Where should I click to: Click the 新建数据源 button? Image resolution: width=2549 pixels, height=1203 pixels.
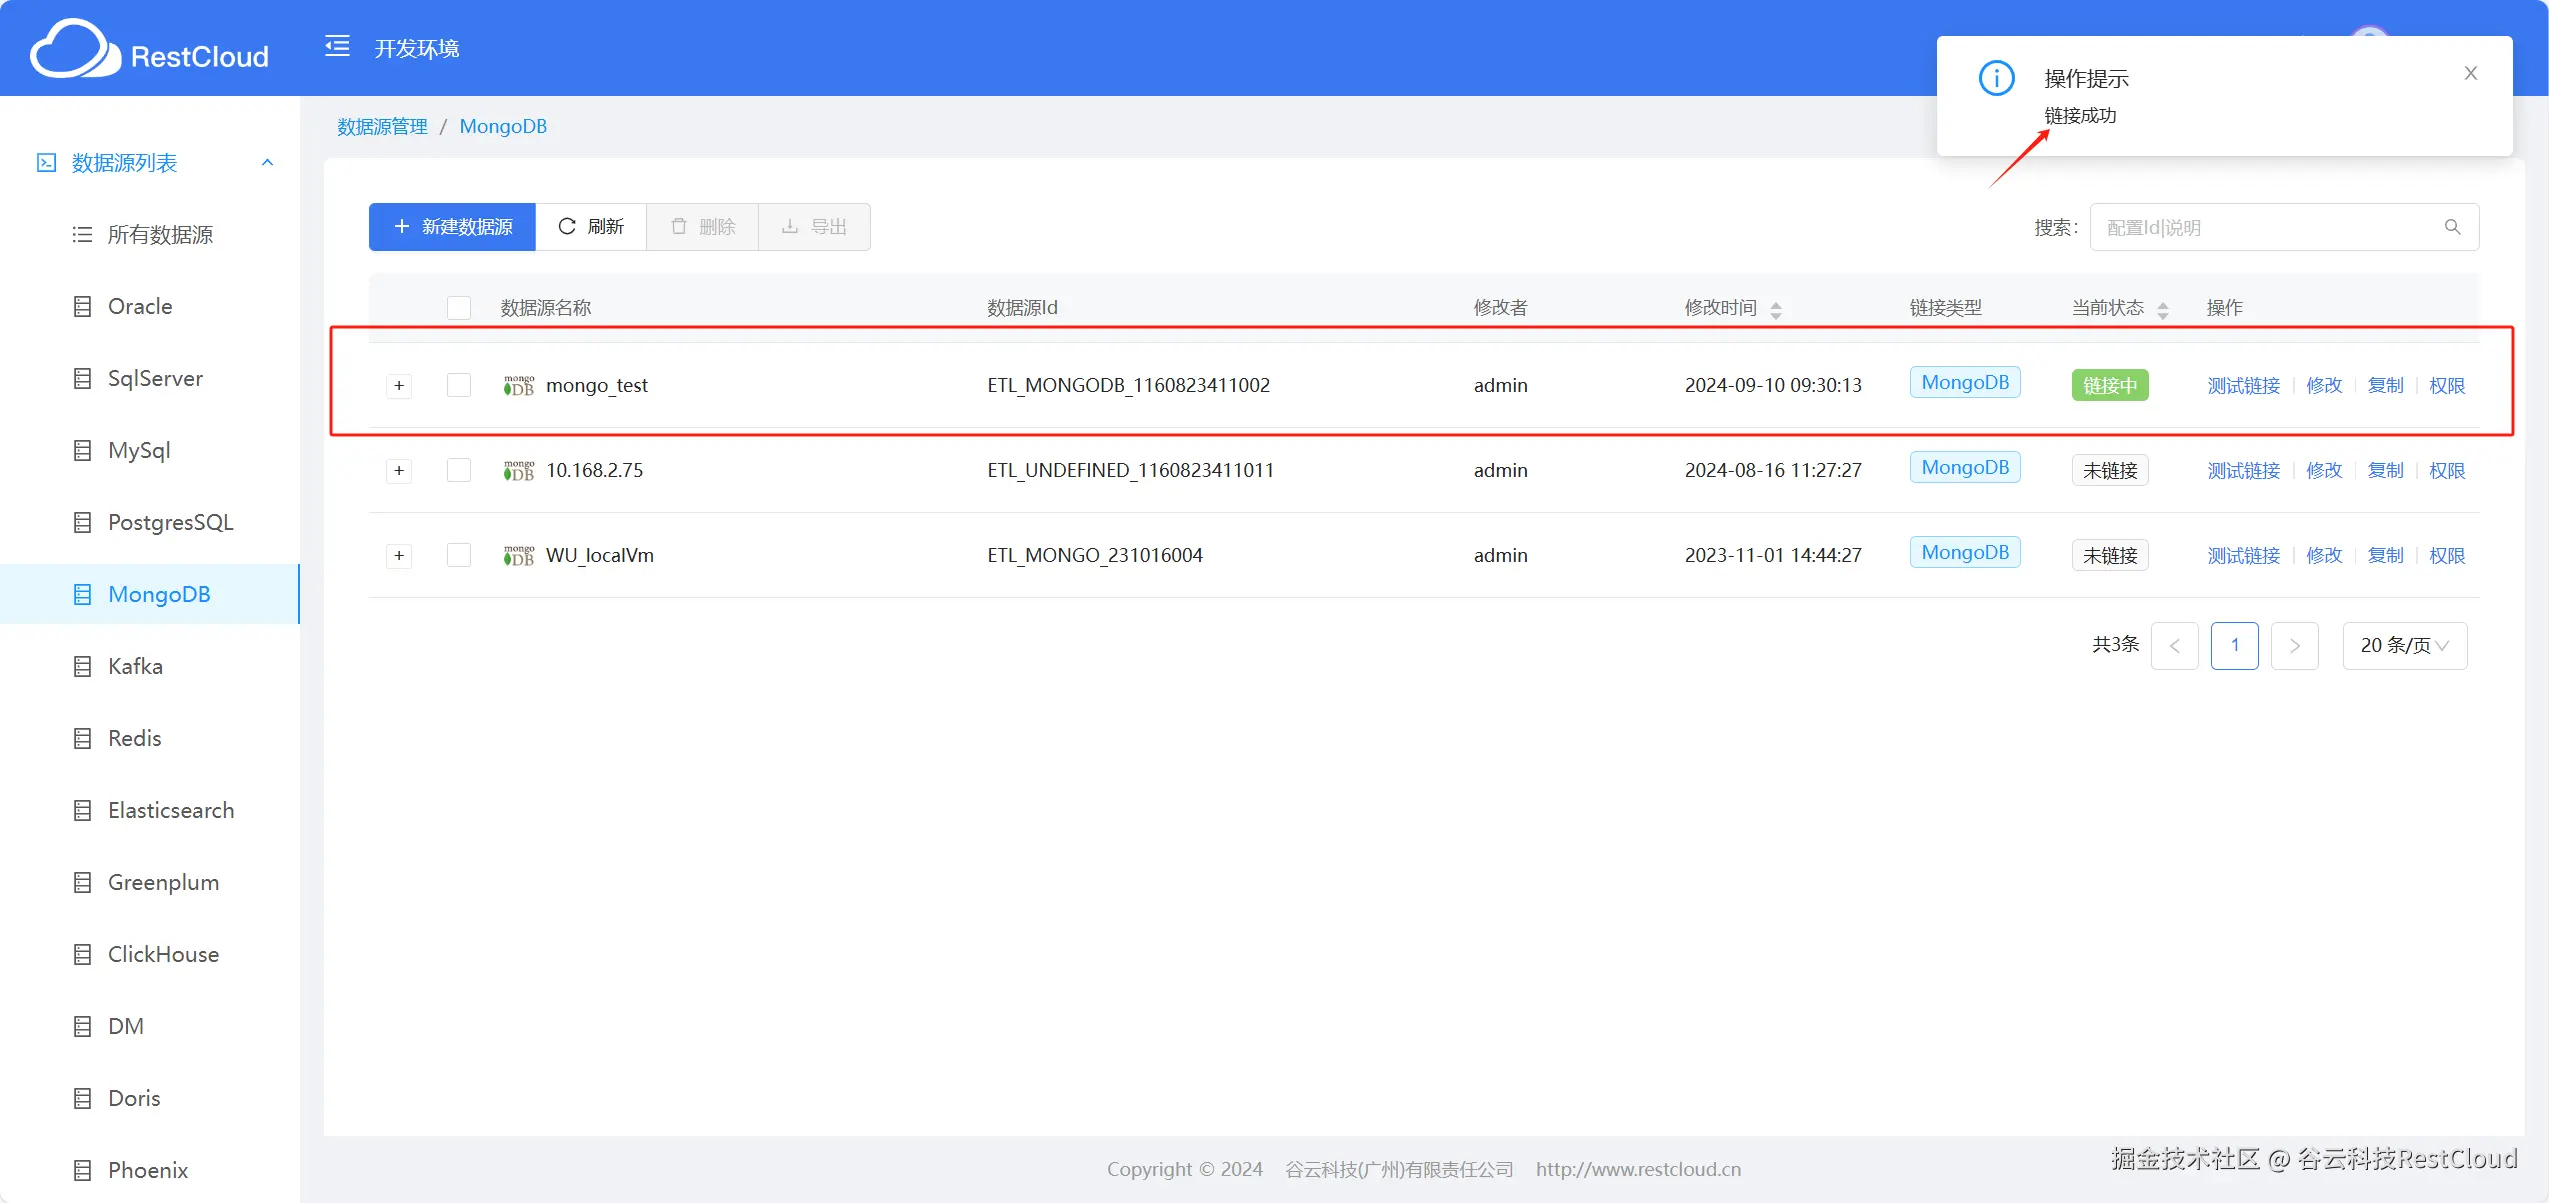(452, 227)
